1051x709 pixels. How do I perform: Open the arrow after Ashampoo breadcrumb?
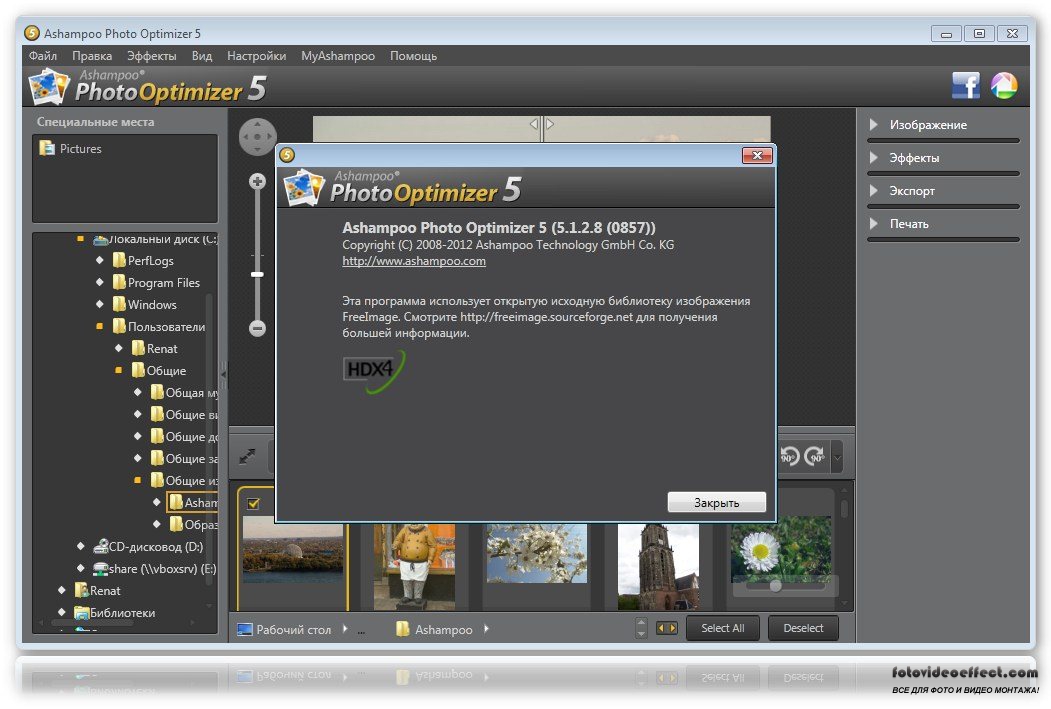tap(486, 629)
